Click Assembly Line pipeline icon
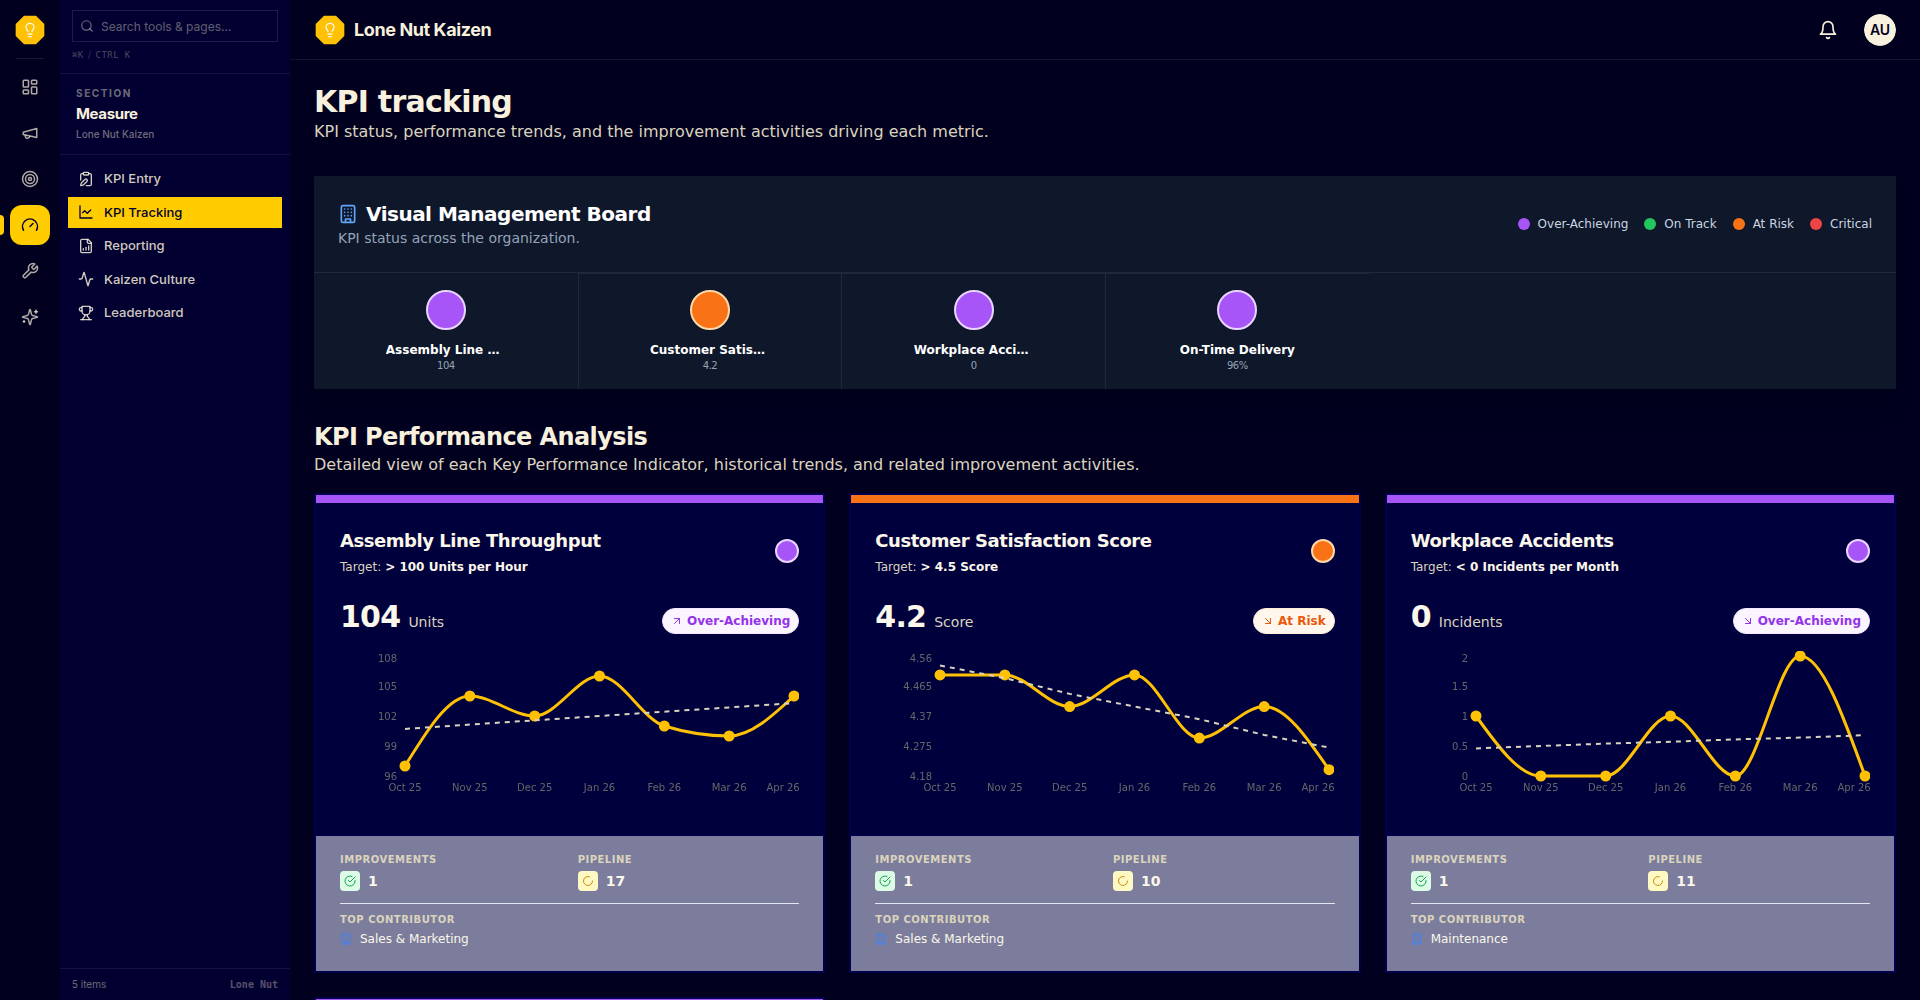 tap(588, 881)
